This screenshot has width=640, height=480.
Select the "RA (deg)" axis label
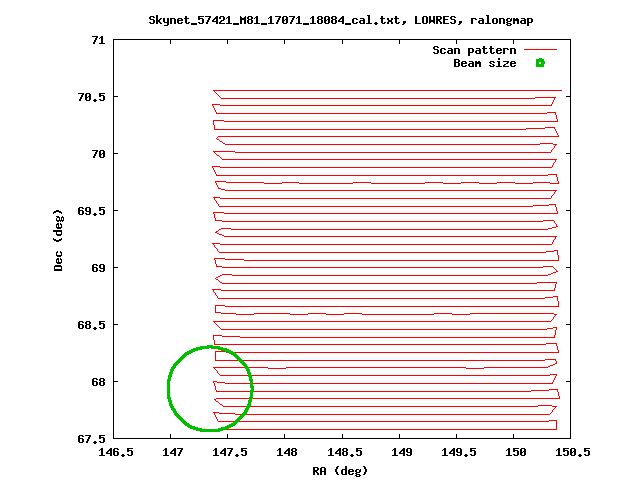coord(340,471)
